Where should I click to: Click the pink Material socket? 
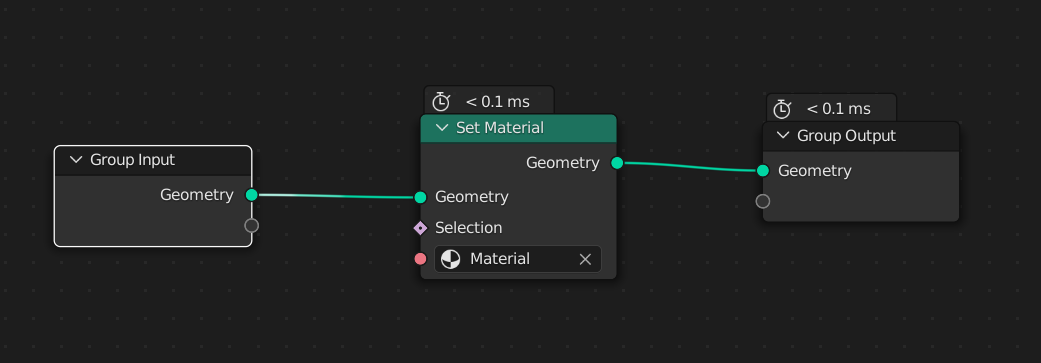click(420, 259)
